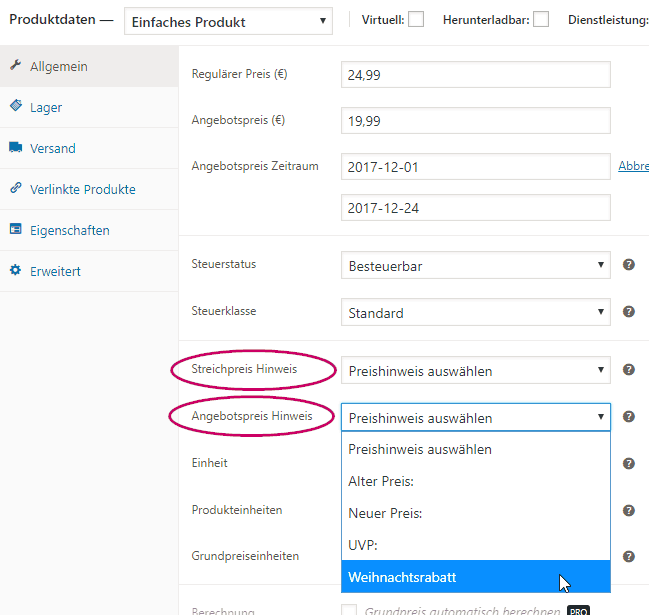Tick Grundpreis automatisch berechnen checkbox

349,610
